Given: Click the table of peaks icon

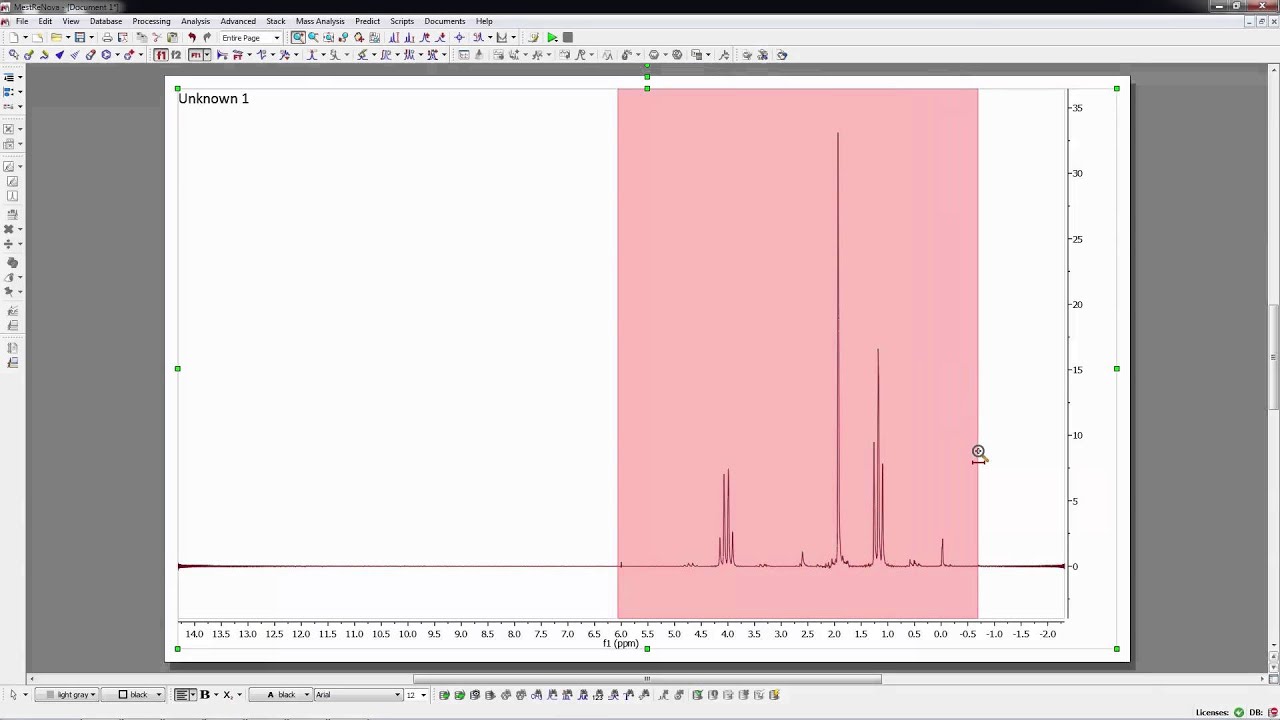Looking at the screenshot, I should 464,55.
